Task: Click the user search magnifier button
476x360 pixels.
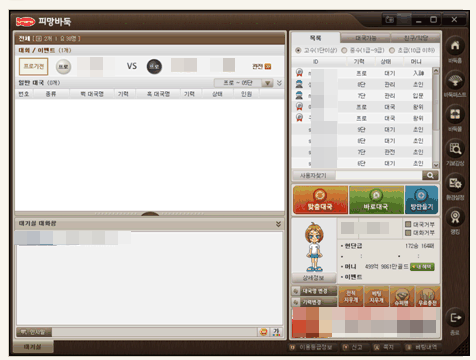Action: pos(430,175)
